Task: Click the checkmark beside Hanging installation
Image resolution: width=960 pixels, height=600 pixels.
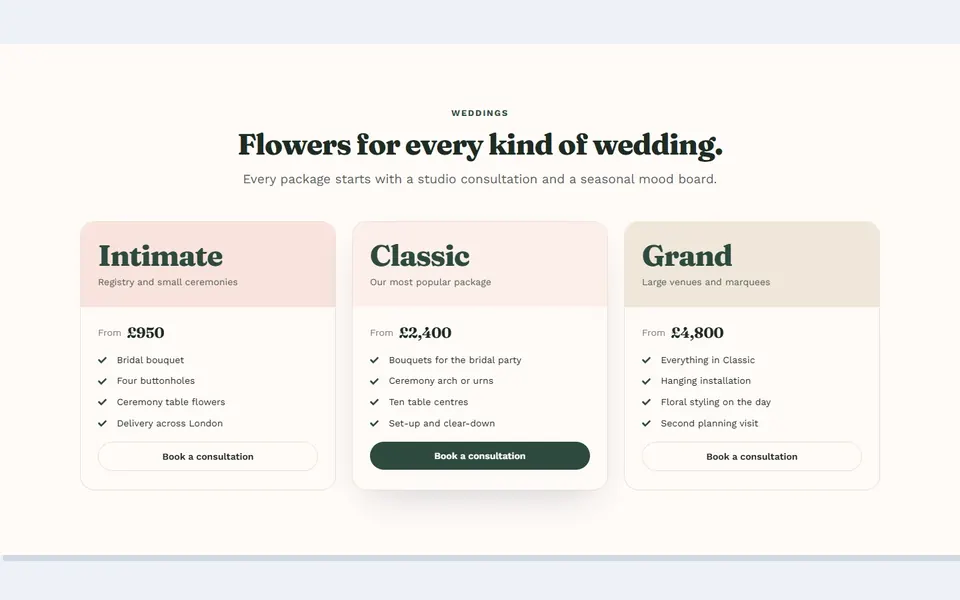Action: (646, 381)
